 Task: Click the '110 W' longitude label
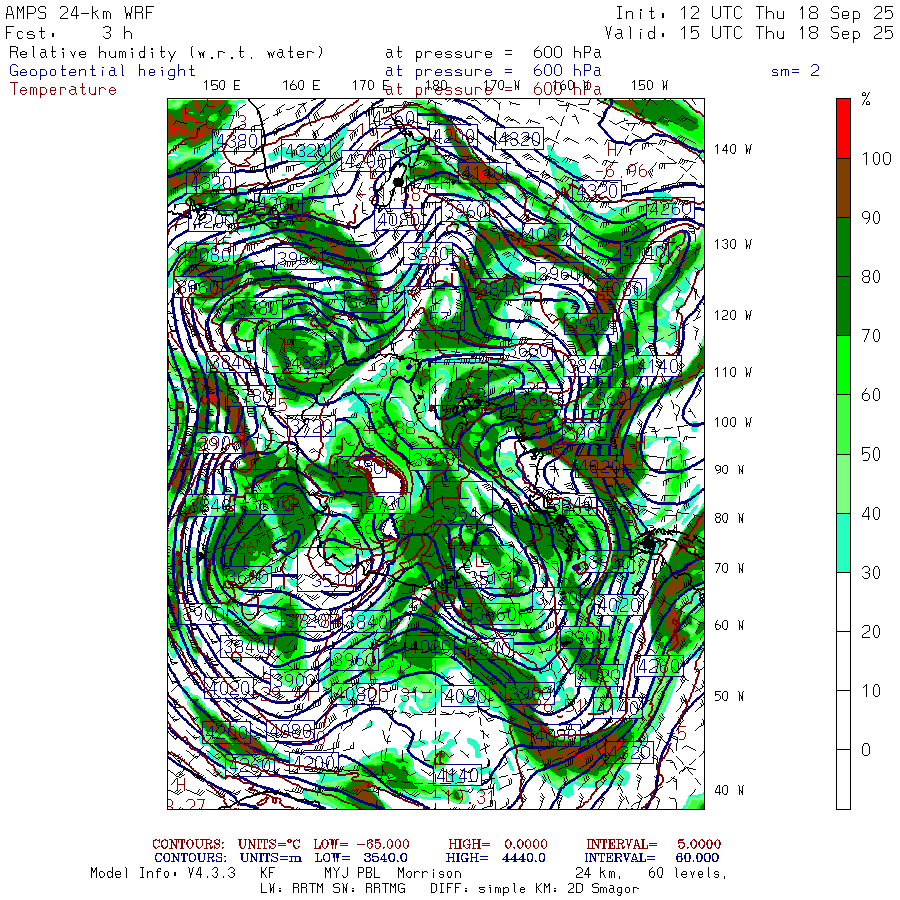click(x=732, y=373)
